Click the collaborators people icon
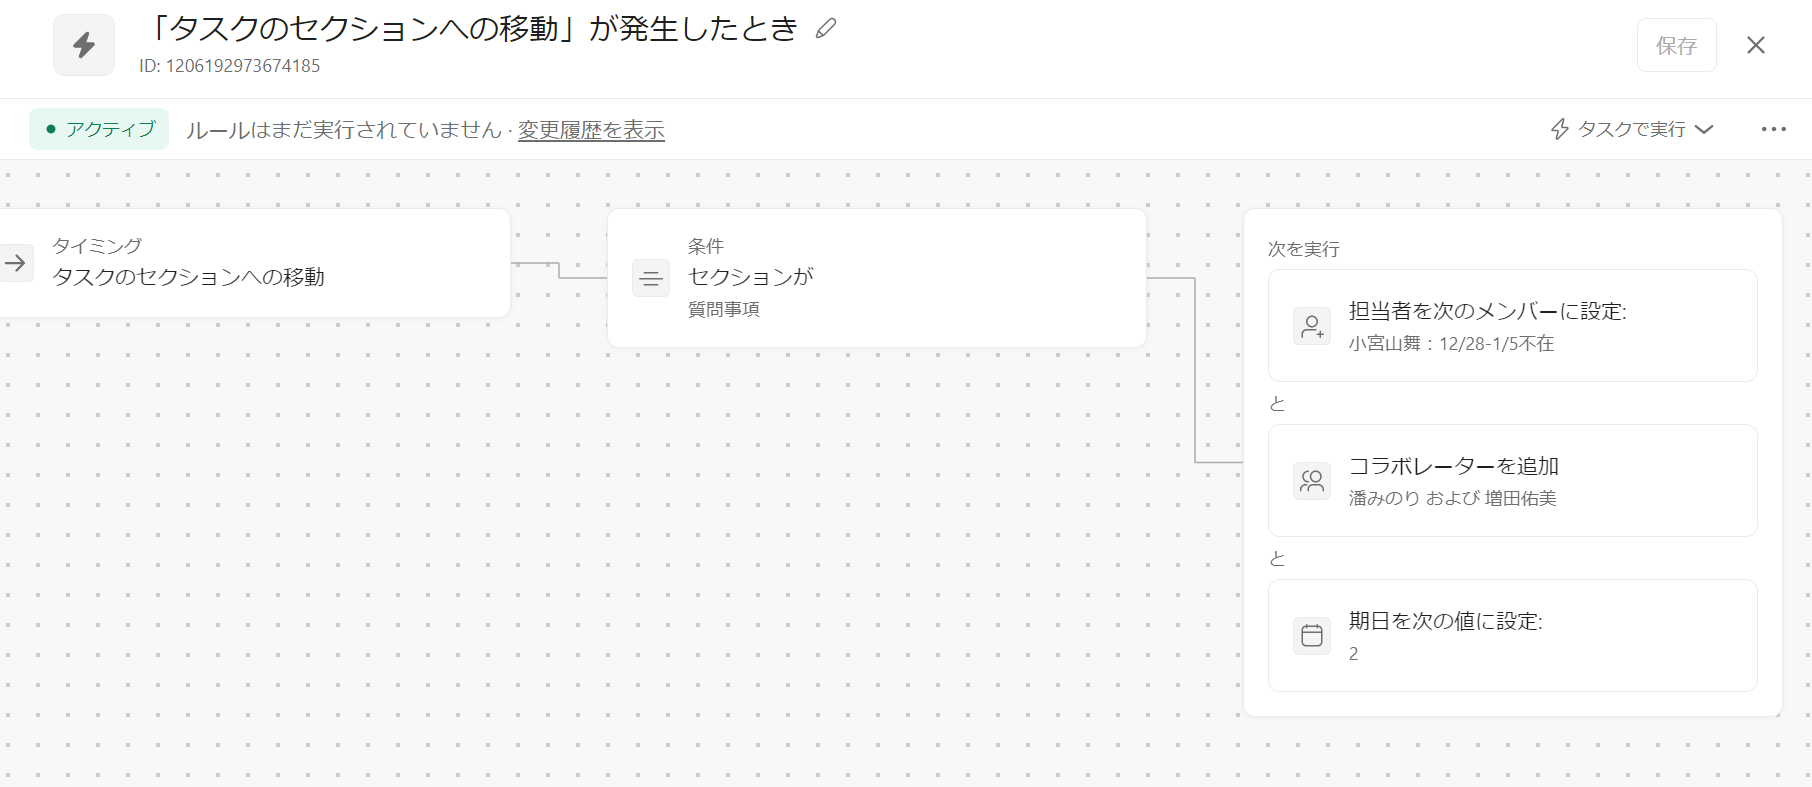This screenshot has height=787, width=1812. pyautogui.click(x=1312, y=481)
